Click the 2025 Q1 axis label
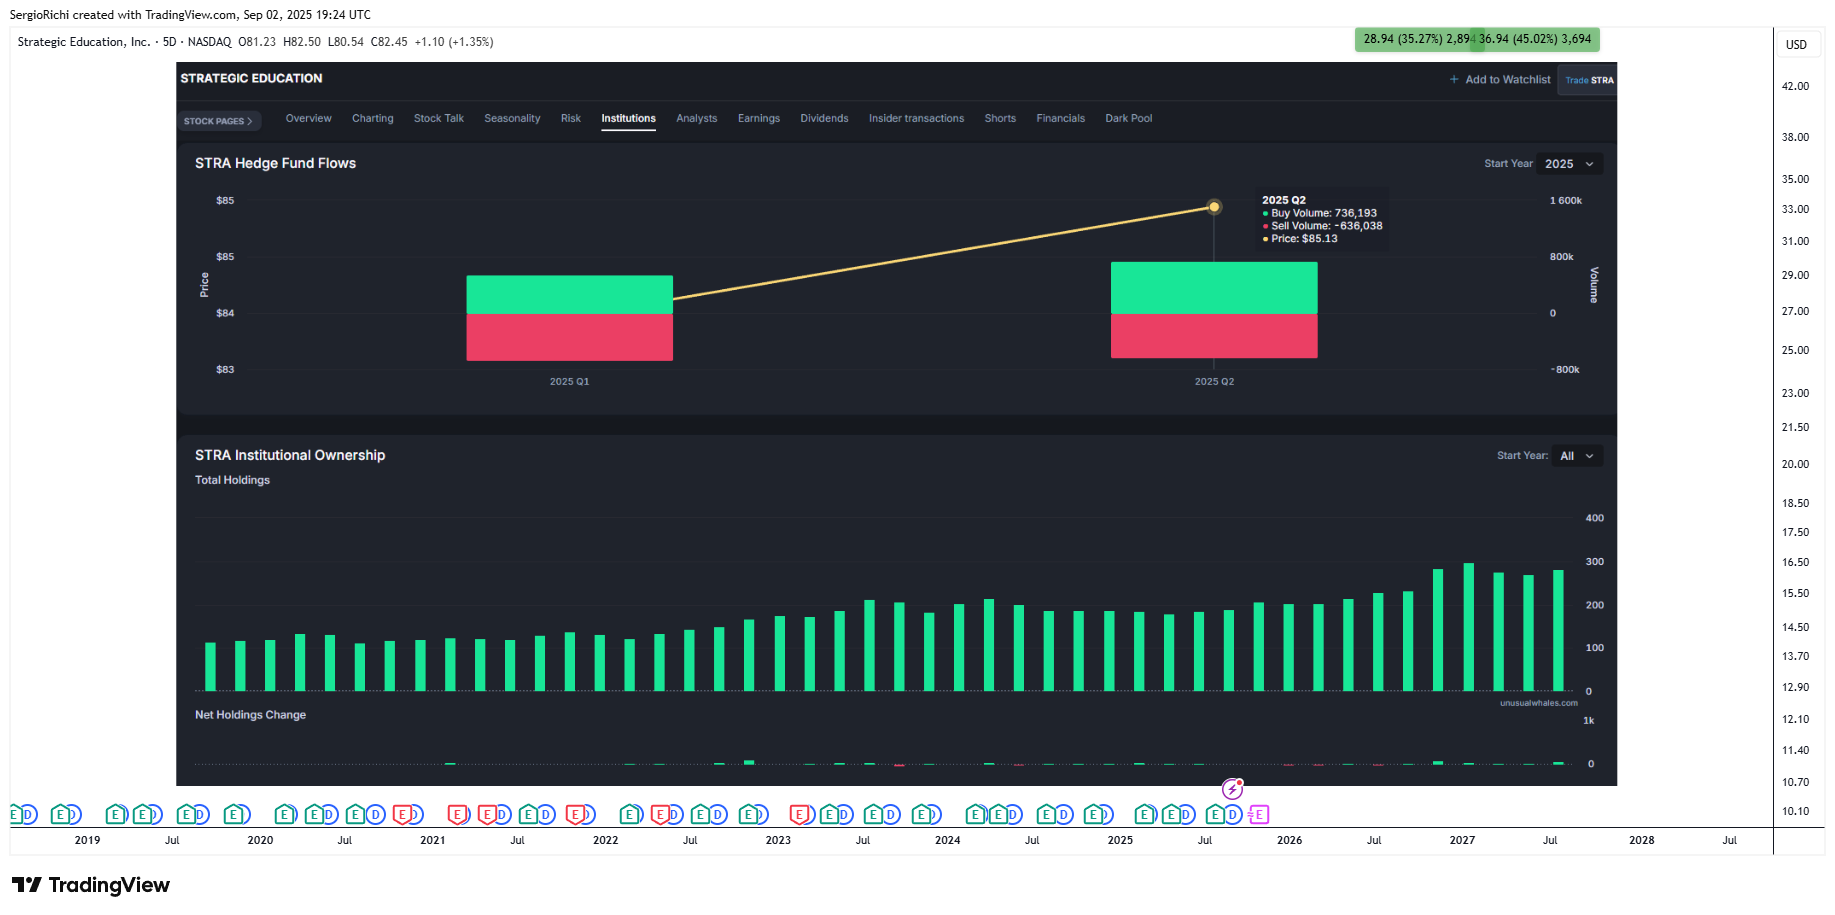 pos(569,382)
